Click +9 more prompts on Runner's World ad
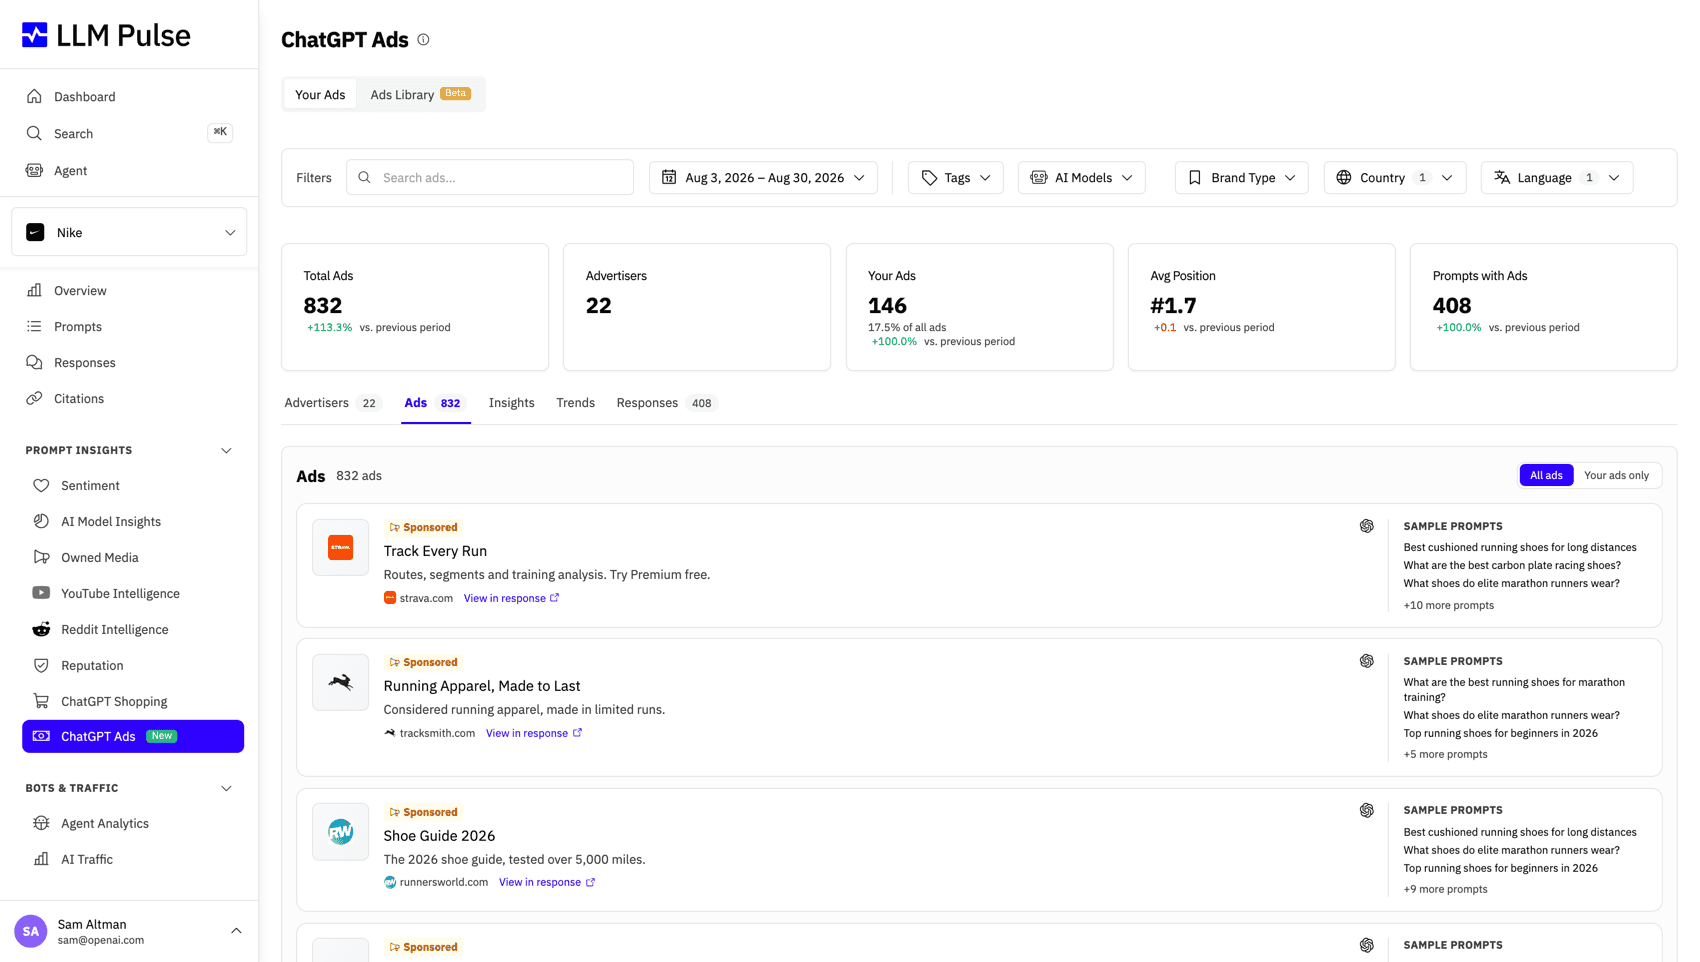 pyautogui.click(x=1445, y=889)
